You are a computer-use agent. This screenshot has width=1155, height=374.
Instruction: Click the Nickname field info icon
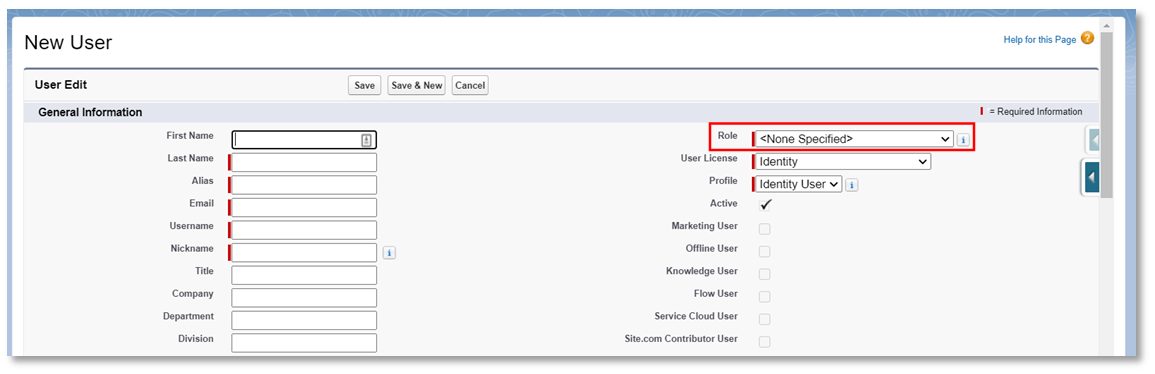pos(390,253)
